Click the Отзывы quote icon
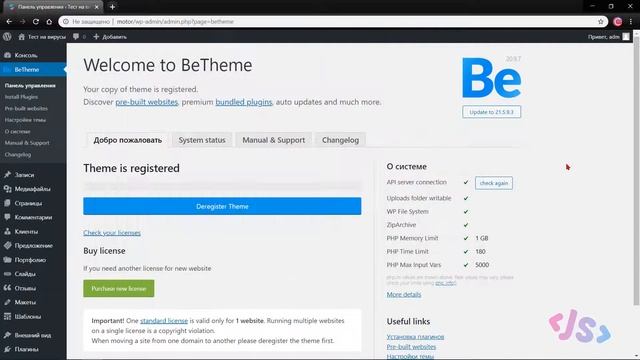The image size is (640, 360). [7, 288]
